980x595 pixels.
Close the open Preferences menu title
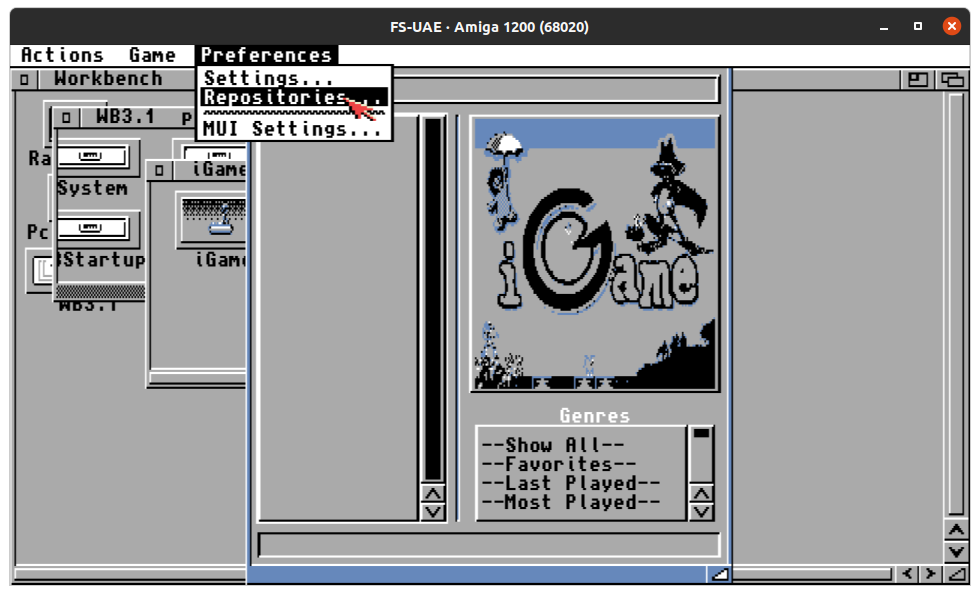266,55
